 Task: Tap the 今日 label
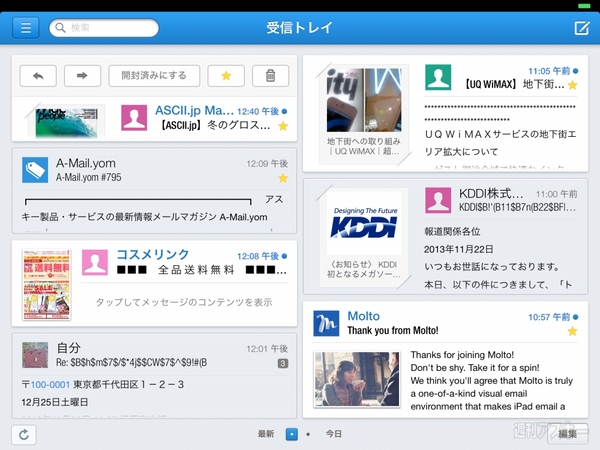(333, 434)
